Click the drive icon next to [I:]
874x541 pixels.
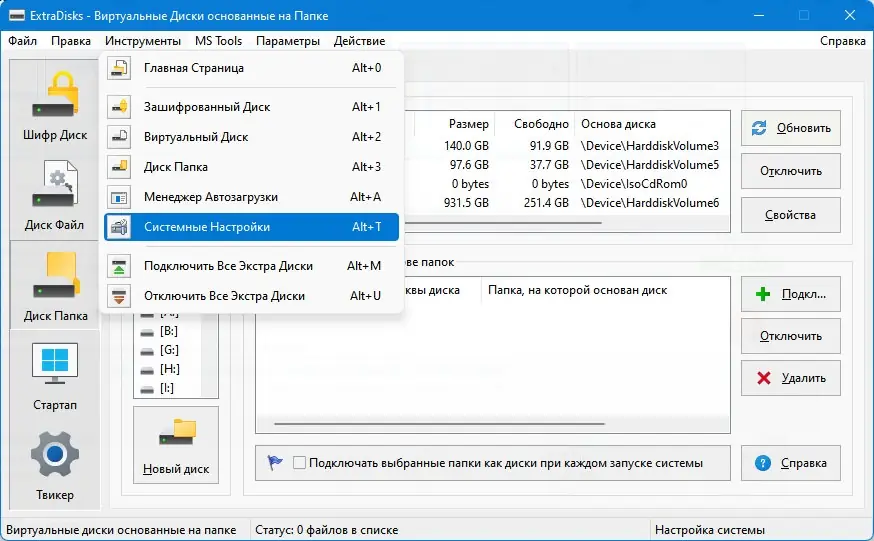click(x=147, y=389)
